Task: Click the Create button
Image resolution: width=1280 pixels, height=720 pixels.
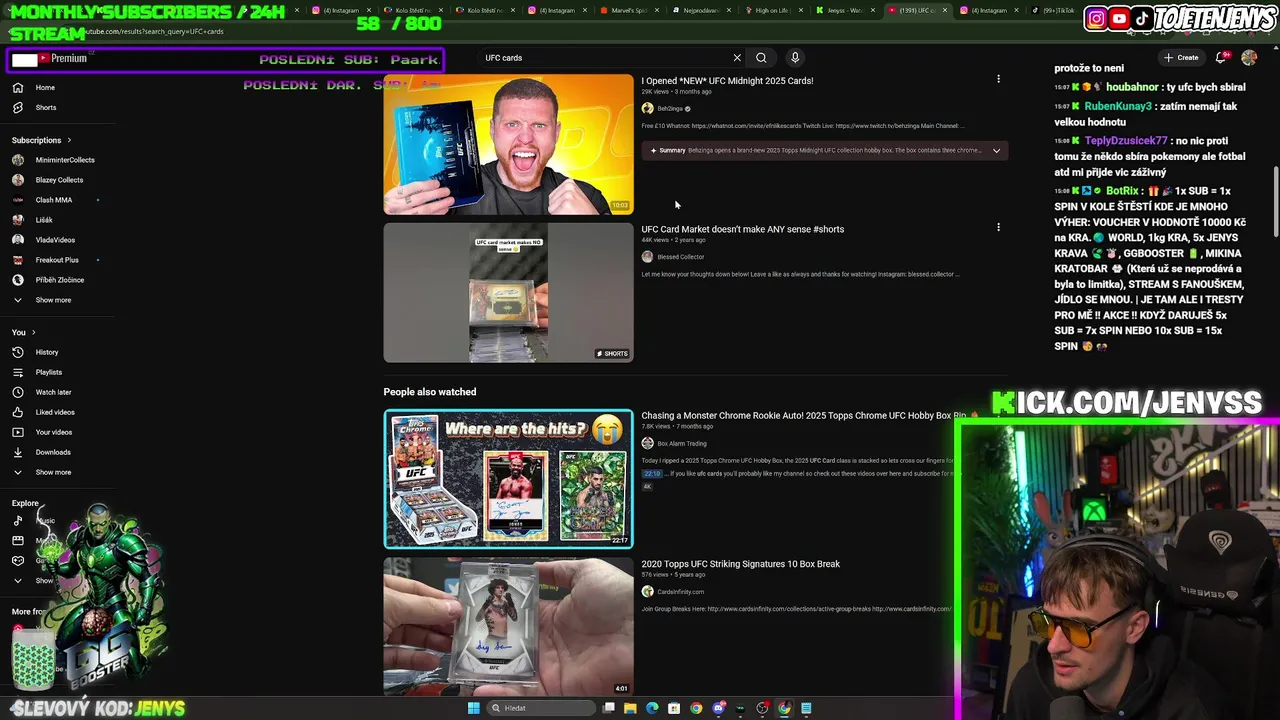Action: coord(1181,57)
